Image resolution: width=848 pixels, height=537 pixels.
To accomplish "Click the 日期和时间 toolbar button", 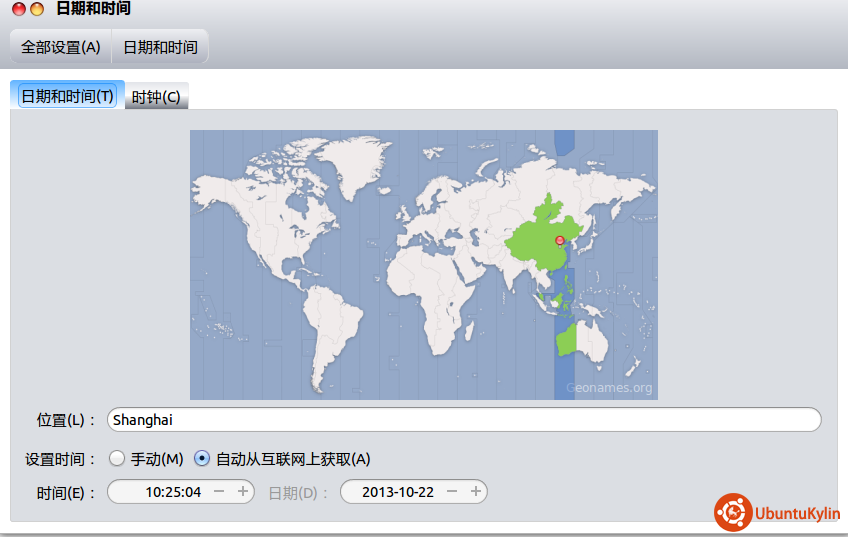I will 160,47.
